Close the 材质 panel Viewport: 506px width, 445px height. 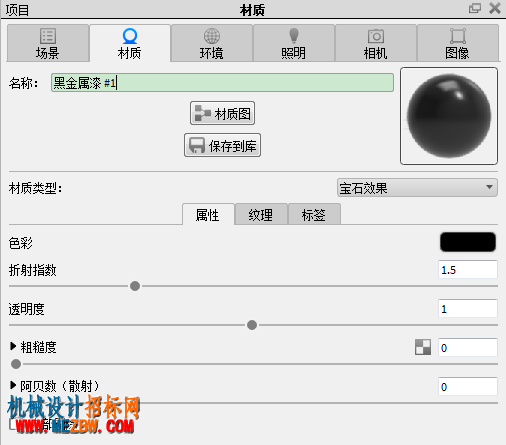(495, 8)
